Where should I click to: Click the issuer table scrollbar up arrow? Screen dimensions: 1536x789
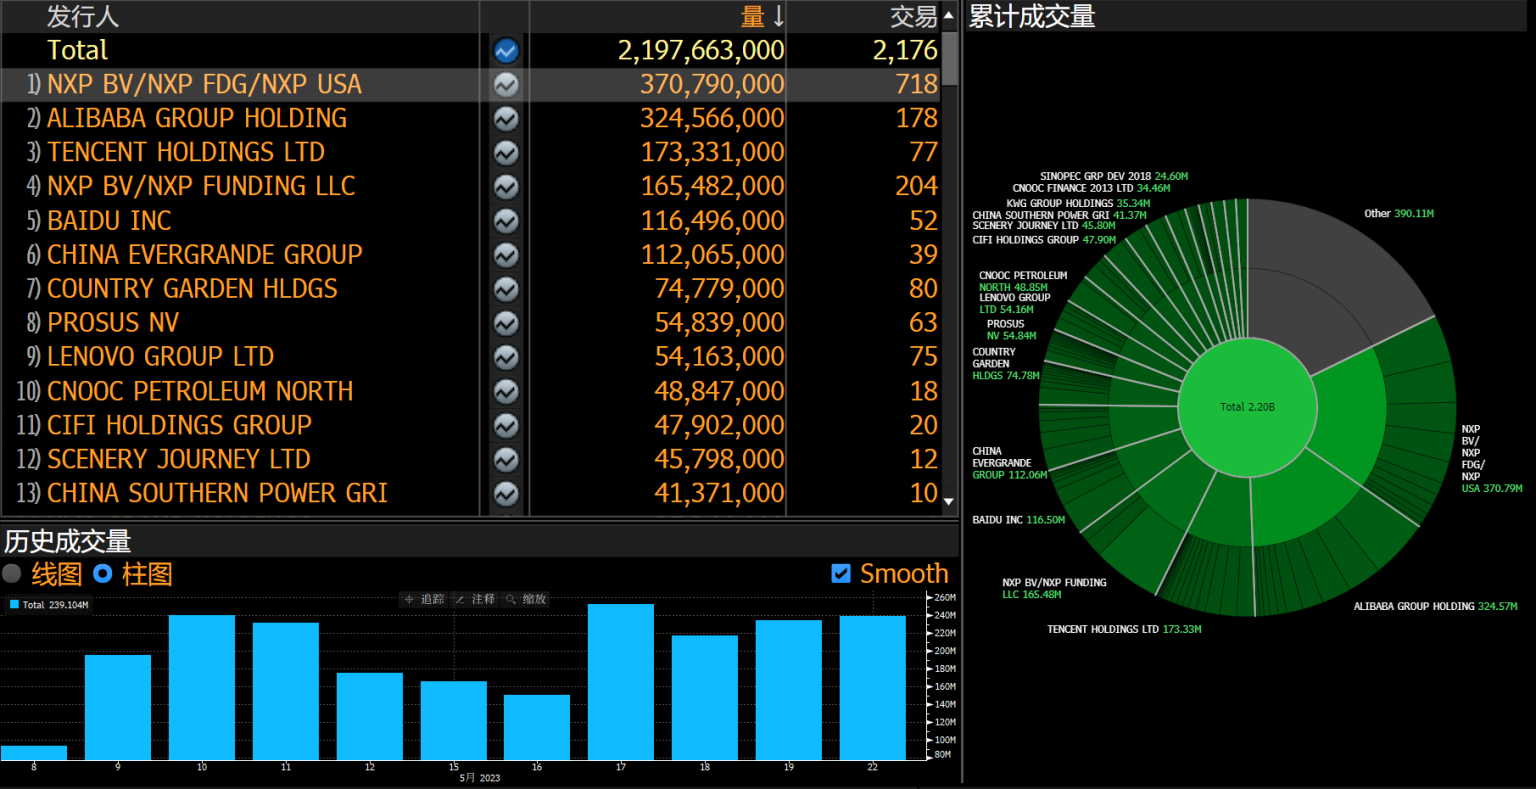coord(949,16)
